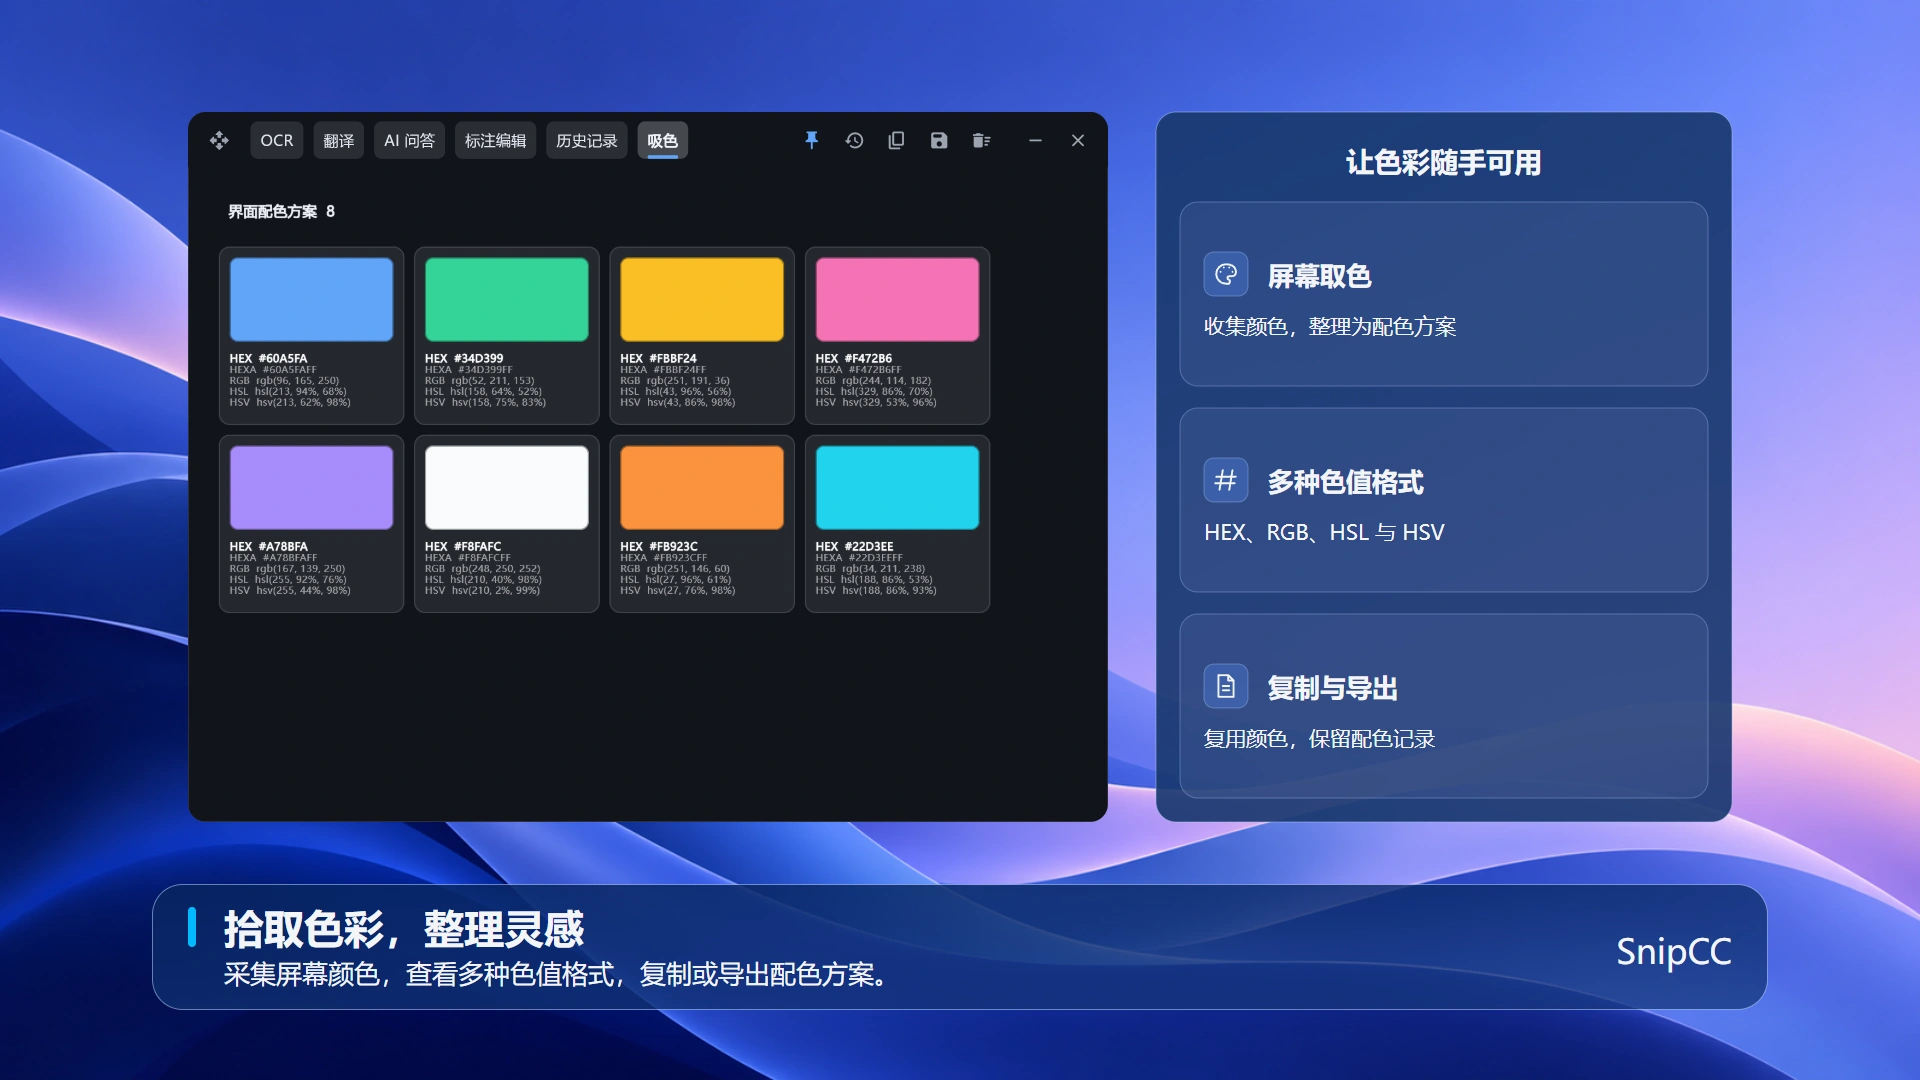The height and width of the screenshot is (1080, 1920).
Task: Choose the cyan #22D3EE swatch
Action: (897, 487)
